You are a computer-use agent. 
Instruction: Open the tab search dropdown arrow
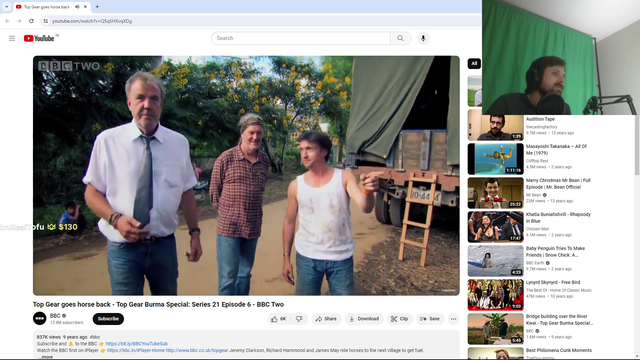(6, 7)
